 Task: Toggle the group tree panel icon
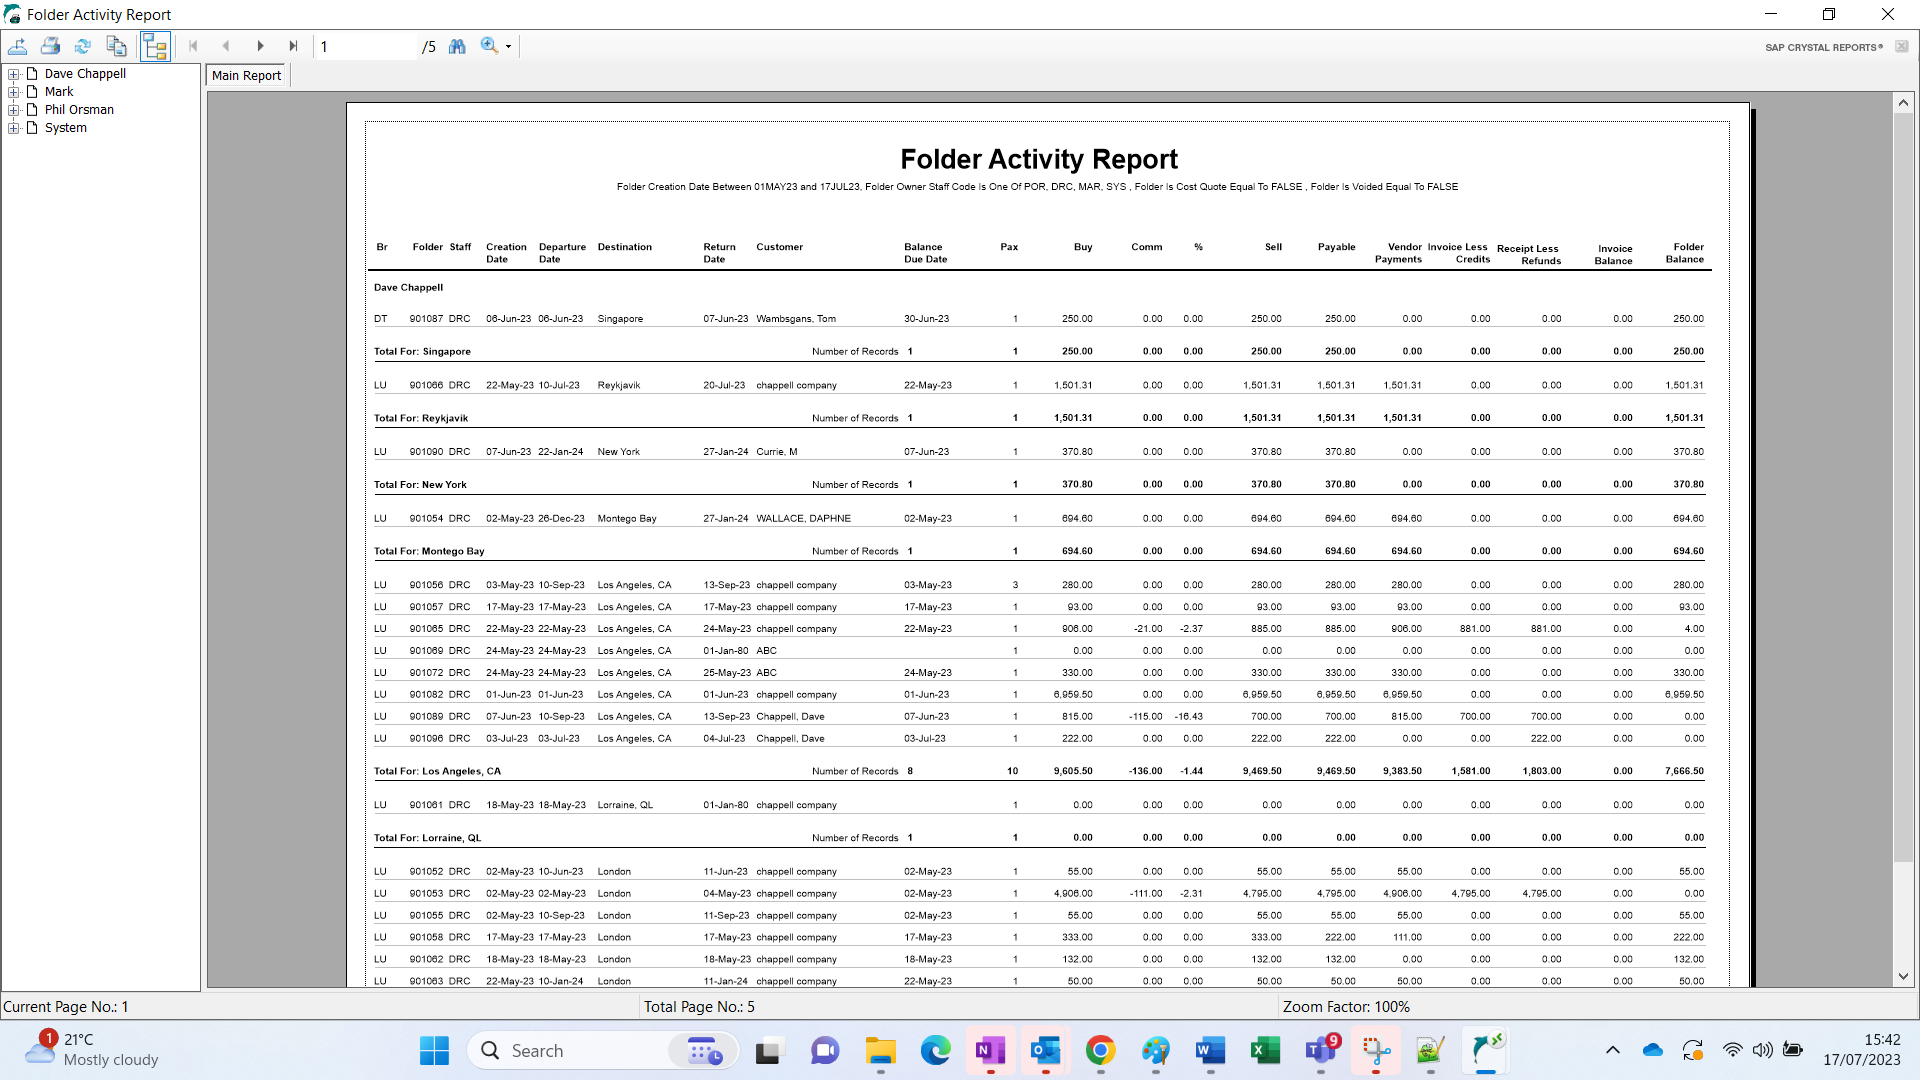tap(155, 46)
